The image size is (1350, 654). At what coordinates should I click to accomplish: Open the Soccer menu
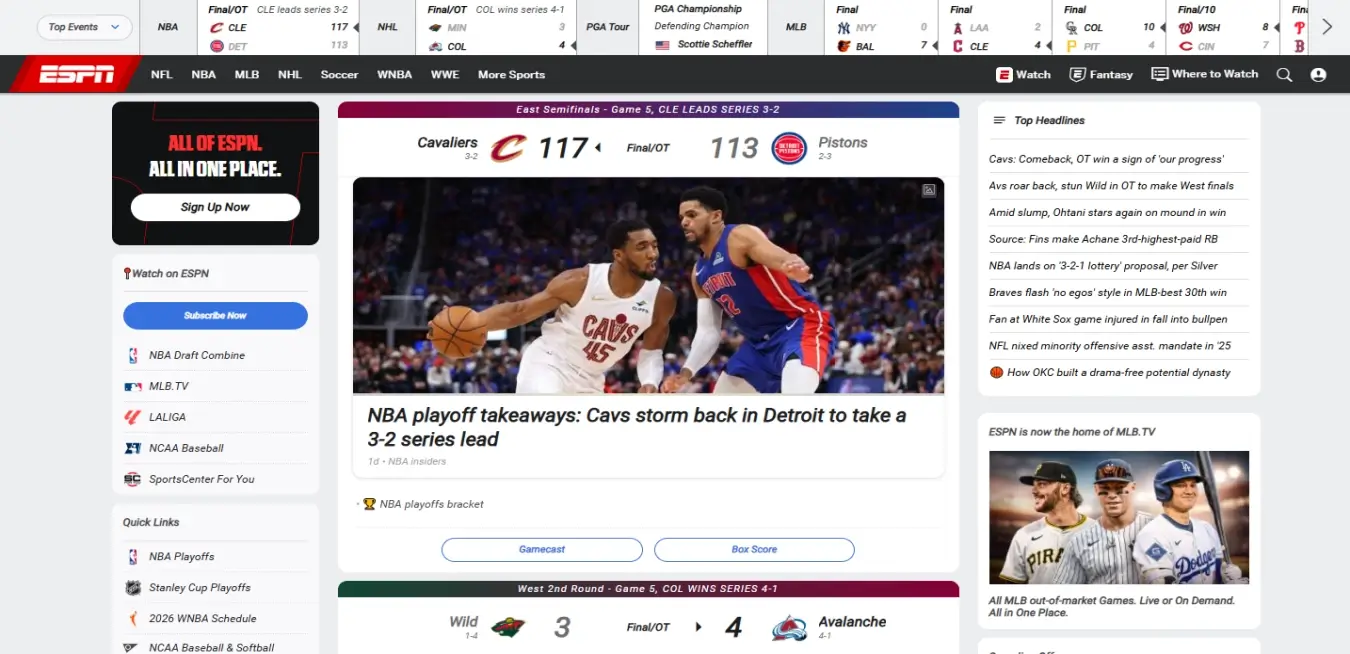tap(340, 74)
